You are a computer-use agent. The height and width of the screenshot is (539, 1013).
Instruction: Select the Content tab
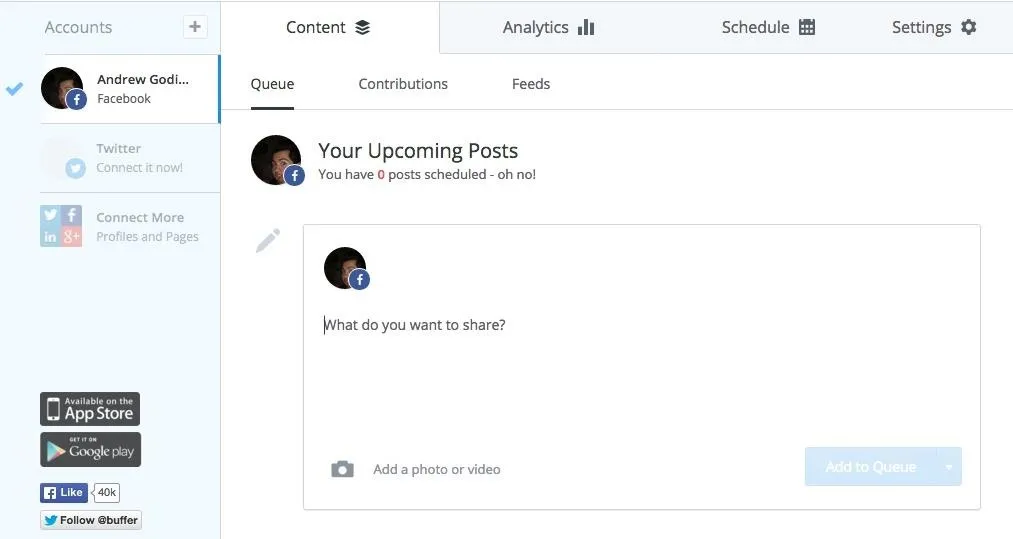coord(328,27)
